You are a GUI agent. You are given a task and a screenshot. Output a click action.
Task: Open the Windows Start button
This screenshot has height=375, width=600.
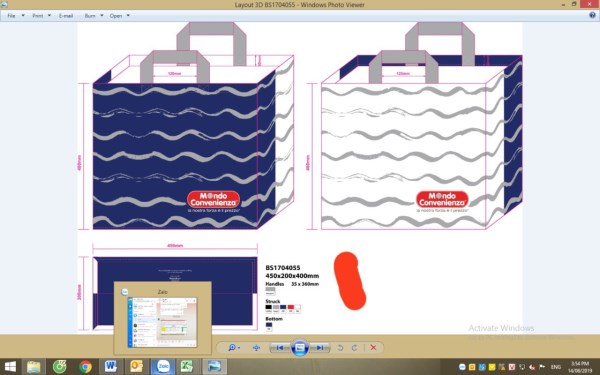point(10,367)
